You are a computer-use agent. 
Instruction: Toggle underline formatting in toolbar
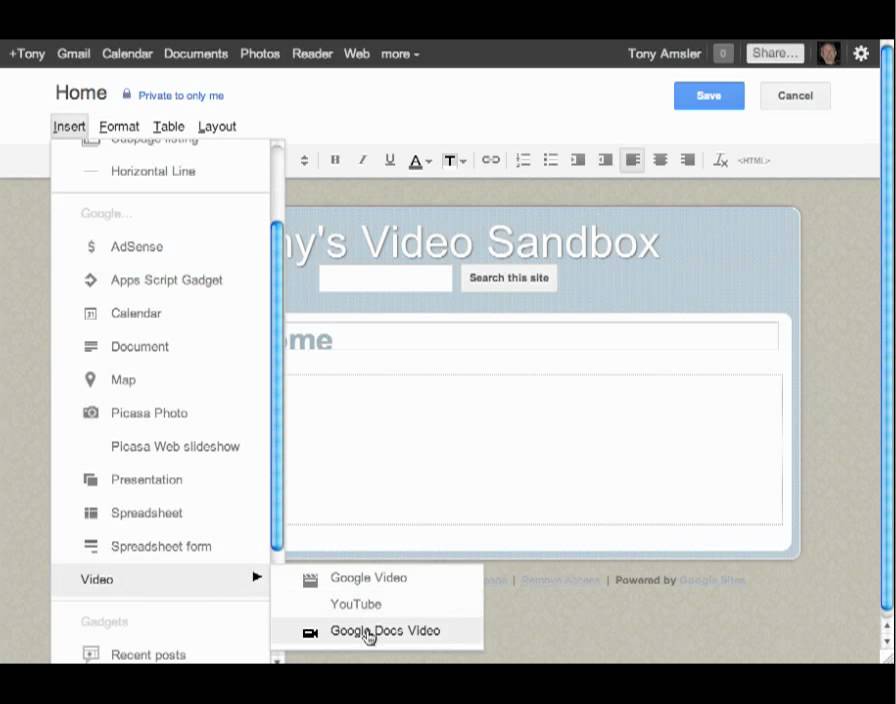390,160
